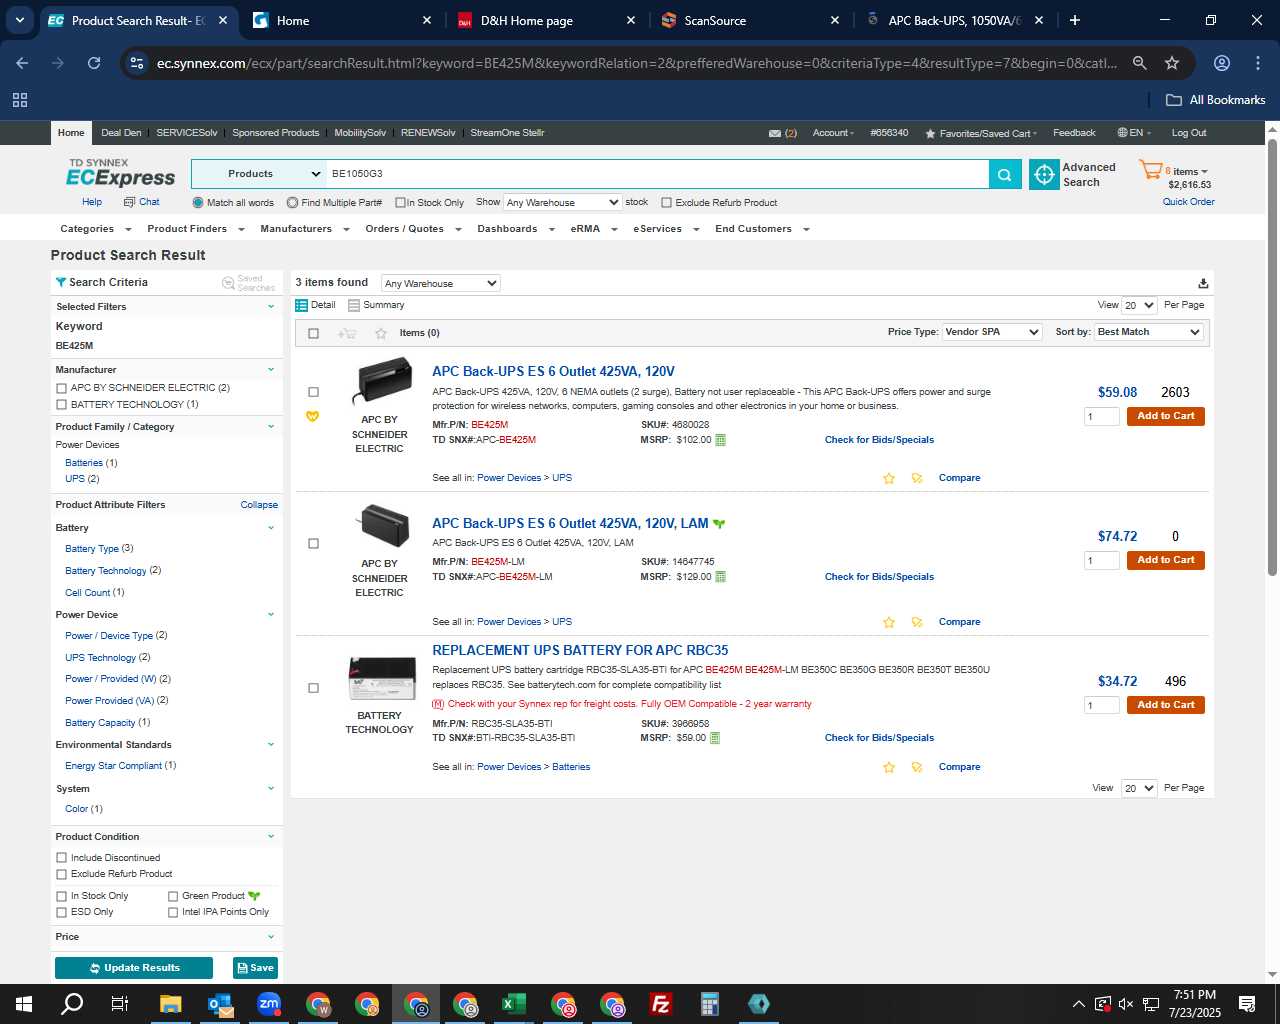Select Find Multiple Part# radio button

[x=292, y=203]
